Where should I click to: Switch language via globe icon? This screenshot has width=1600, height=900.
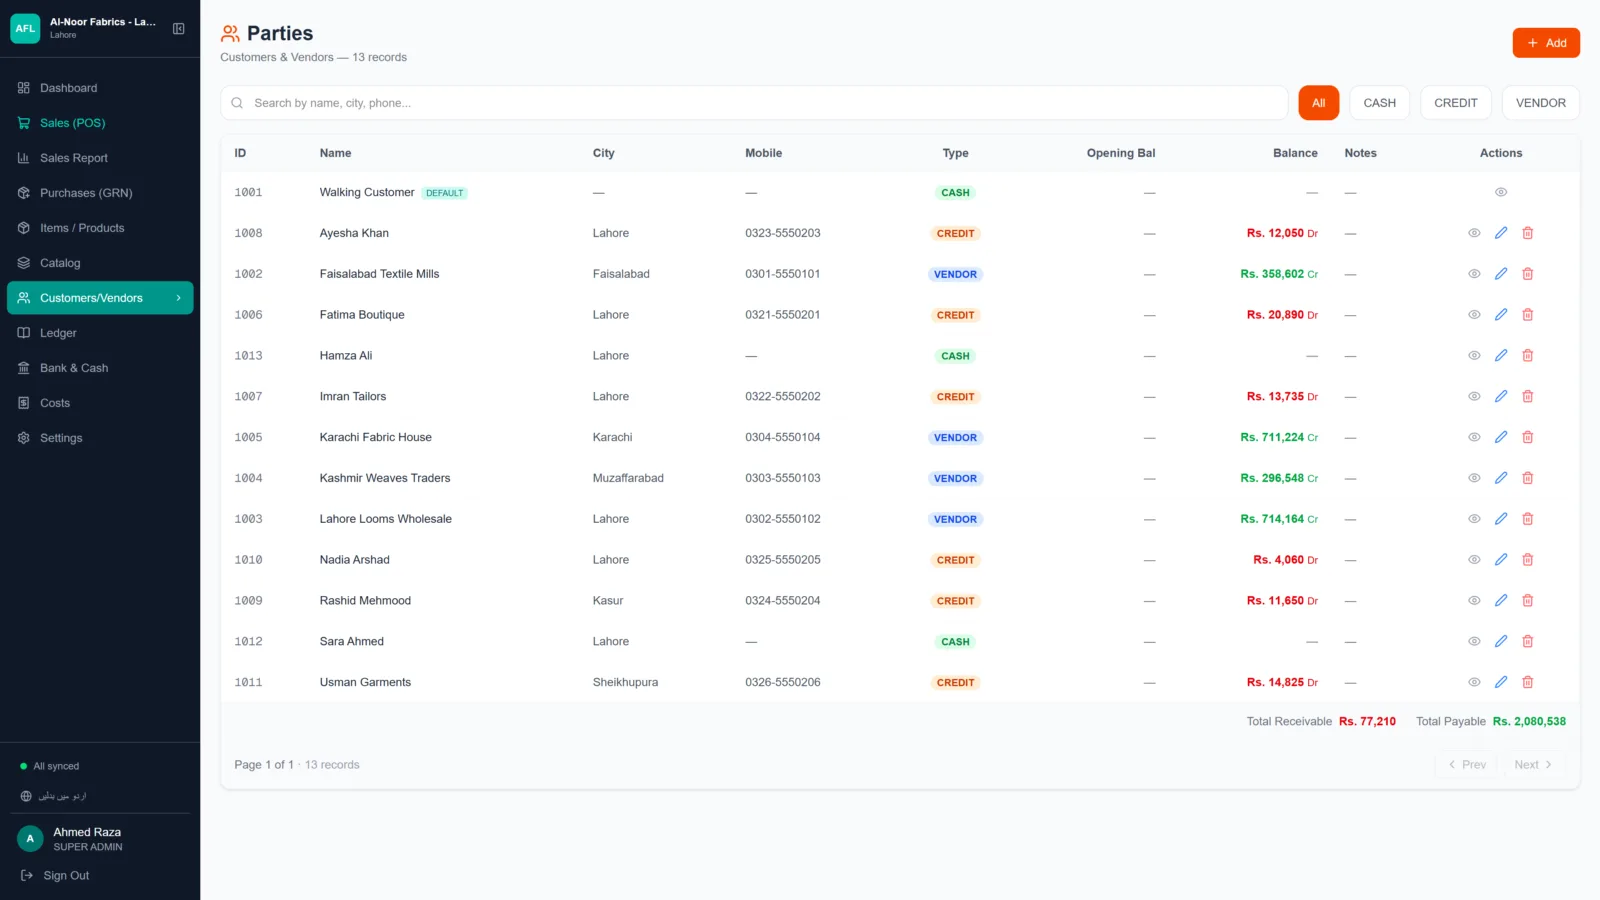pyautogui.click(x=26, y=796)
